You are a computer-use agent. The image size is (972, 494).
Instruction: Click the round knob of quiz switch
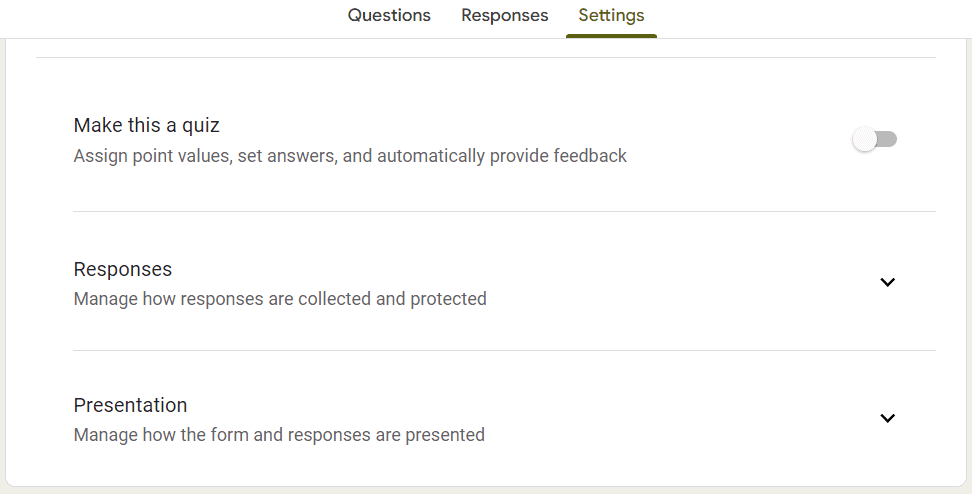coord(864,139)
